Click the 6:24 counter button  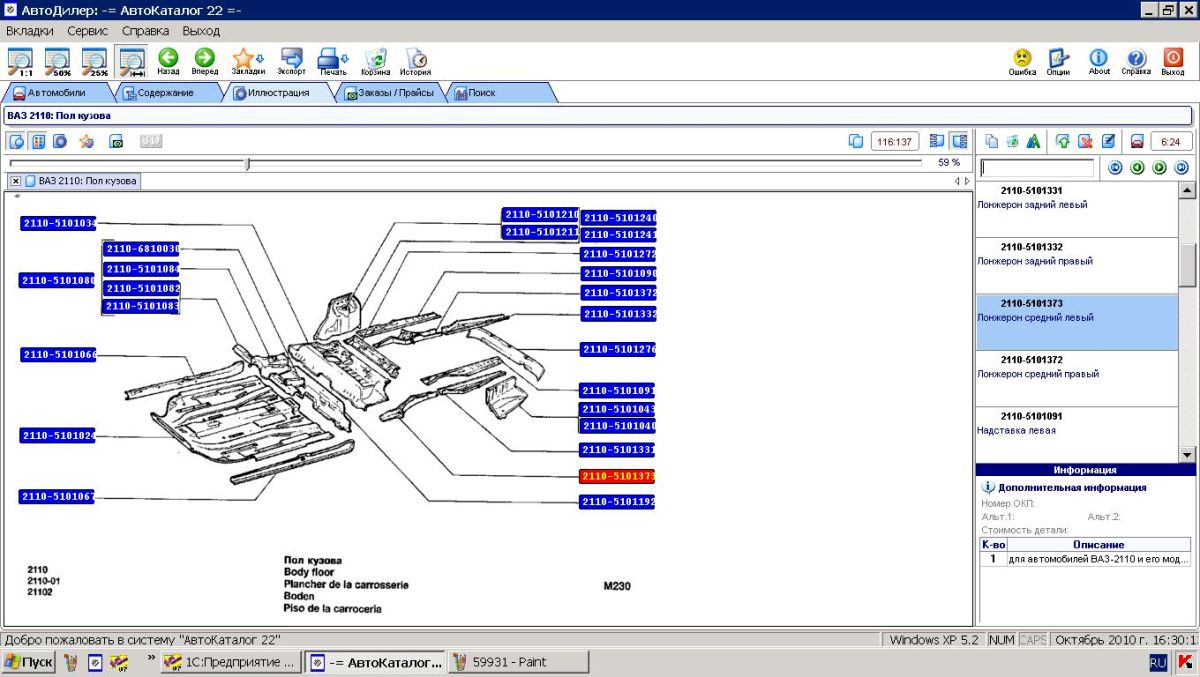coord(1171,141)
